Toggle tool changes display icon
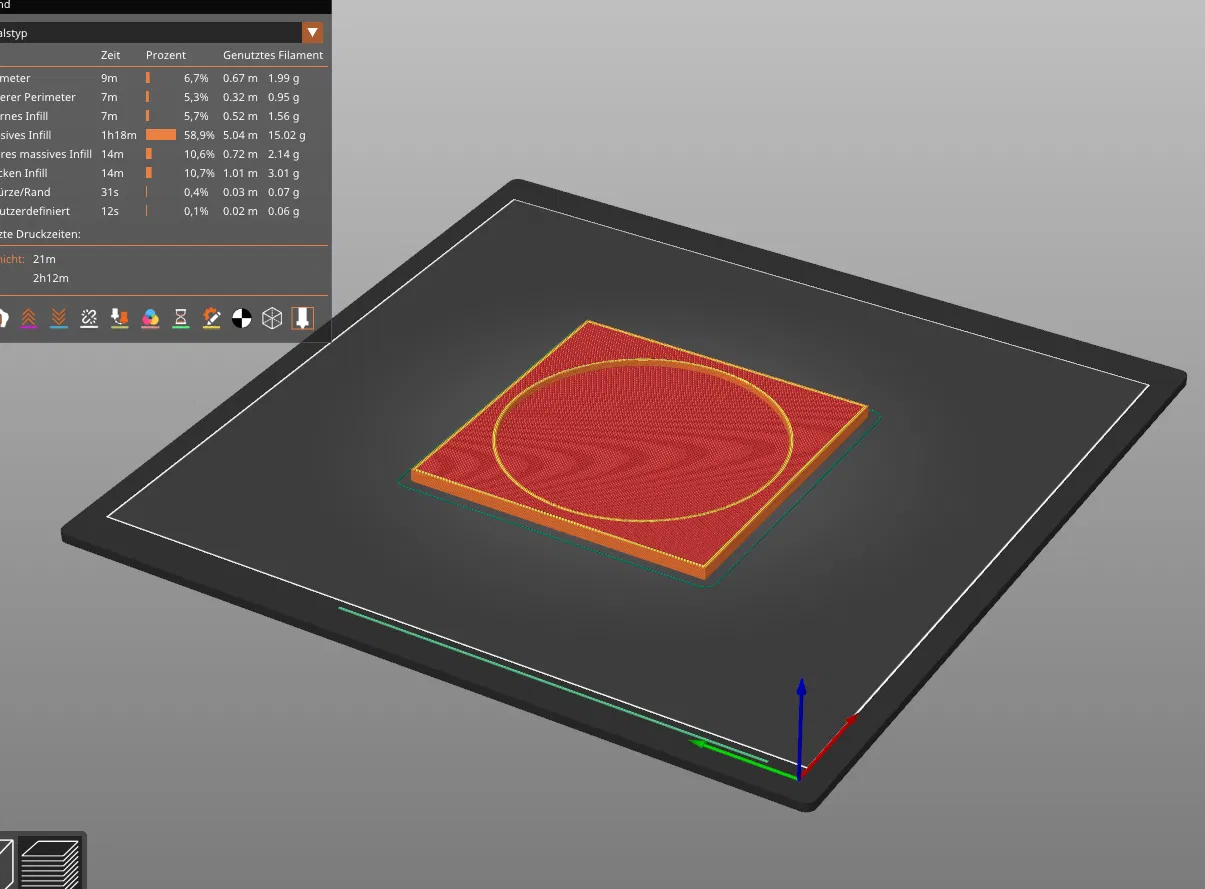This screenshot has height=889, width=1205. tap(120, 318)
